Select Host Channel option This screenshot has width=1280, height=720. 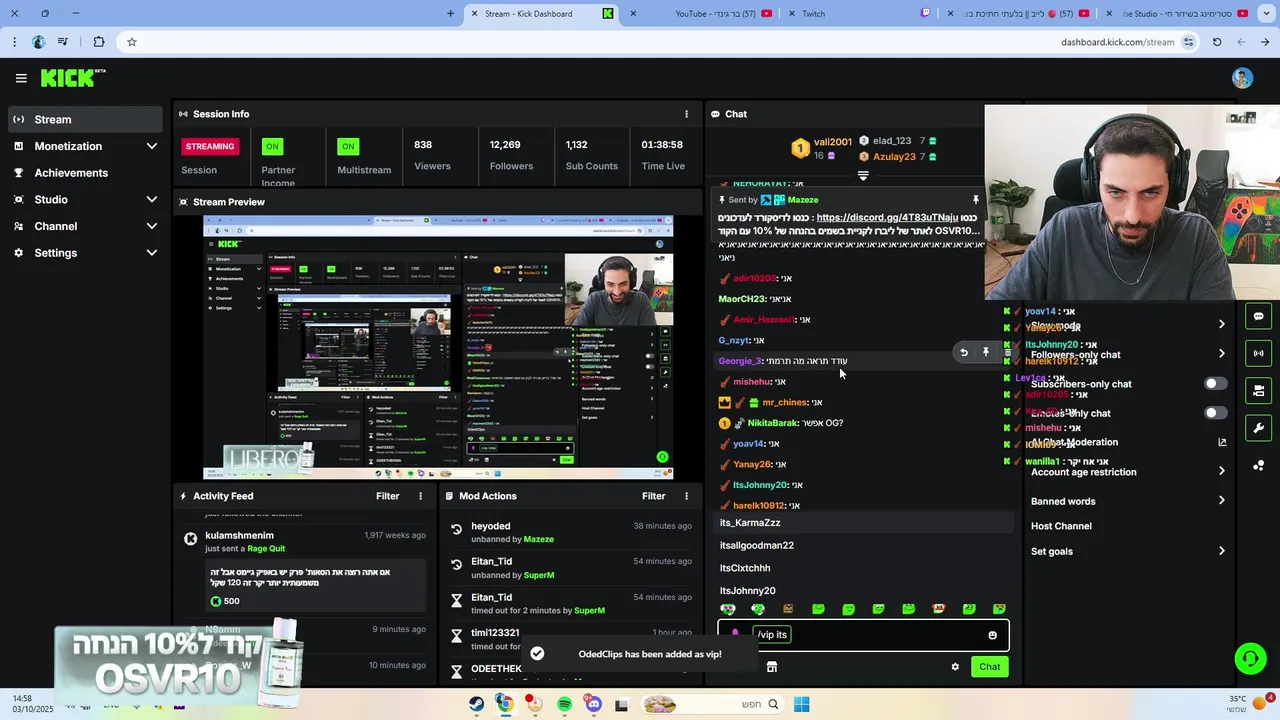1061,526
